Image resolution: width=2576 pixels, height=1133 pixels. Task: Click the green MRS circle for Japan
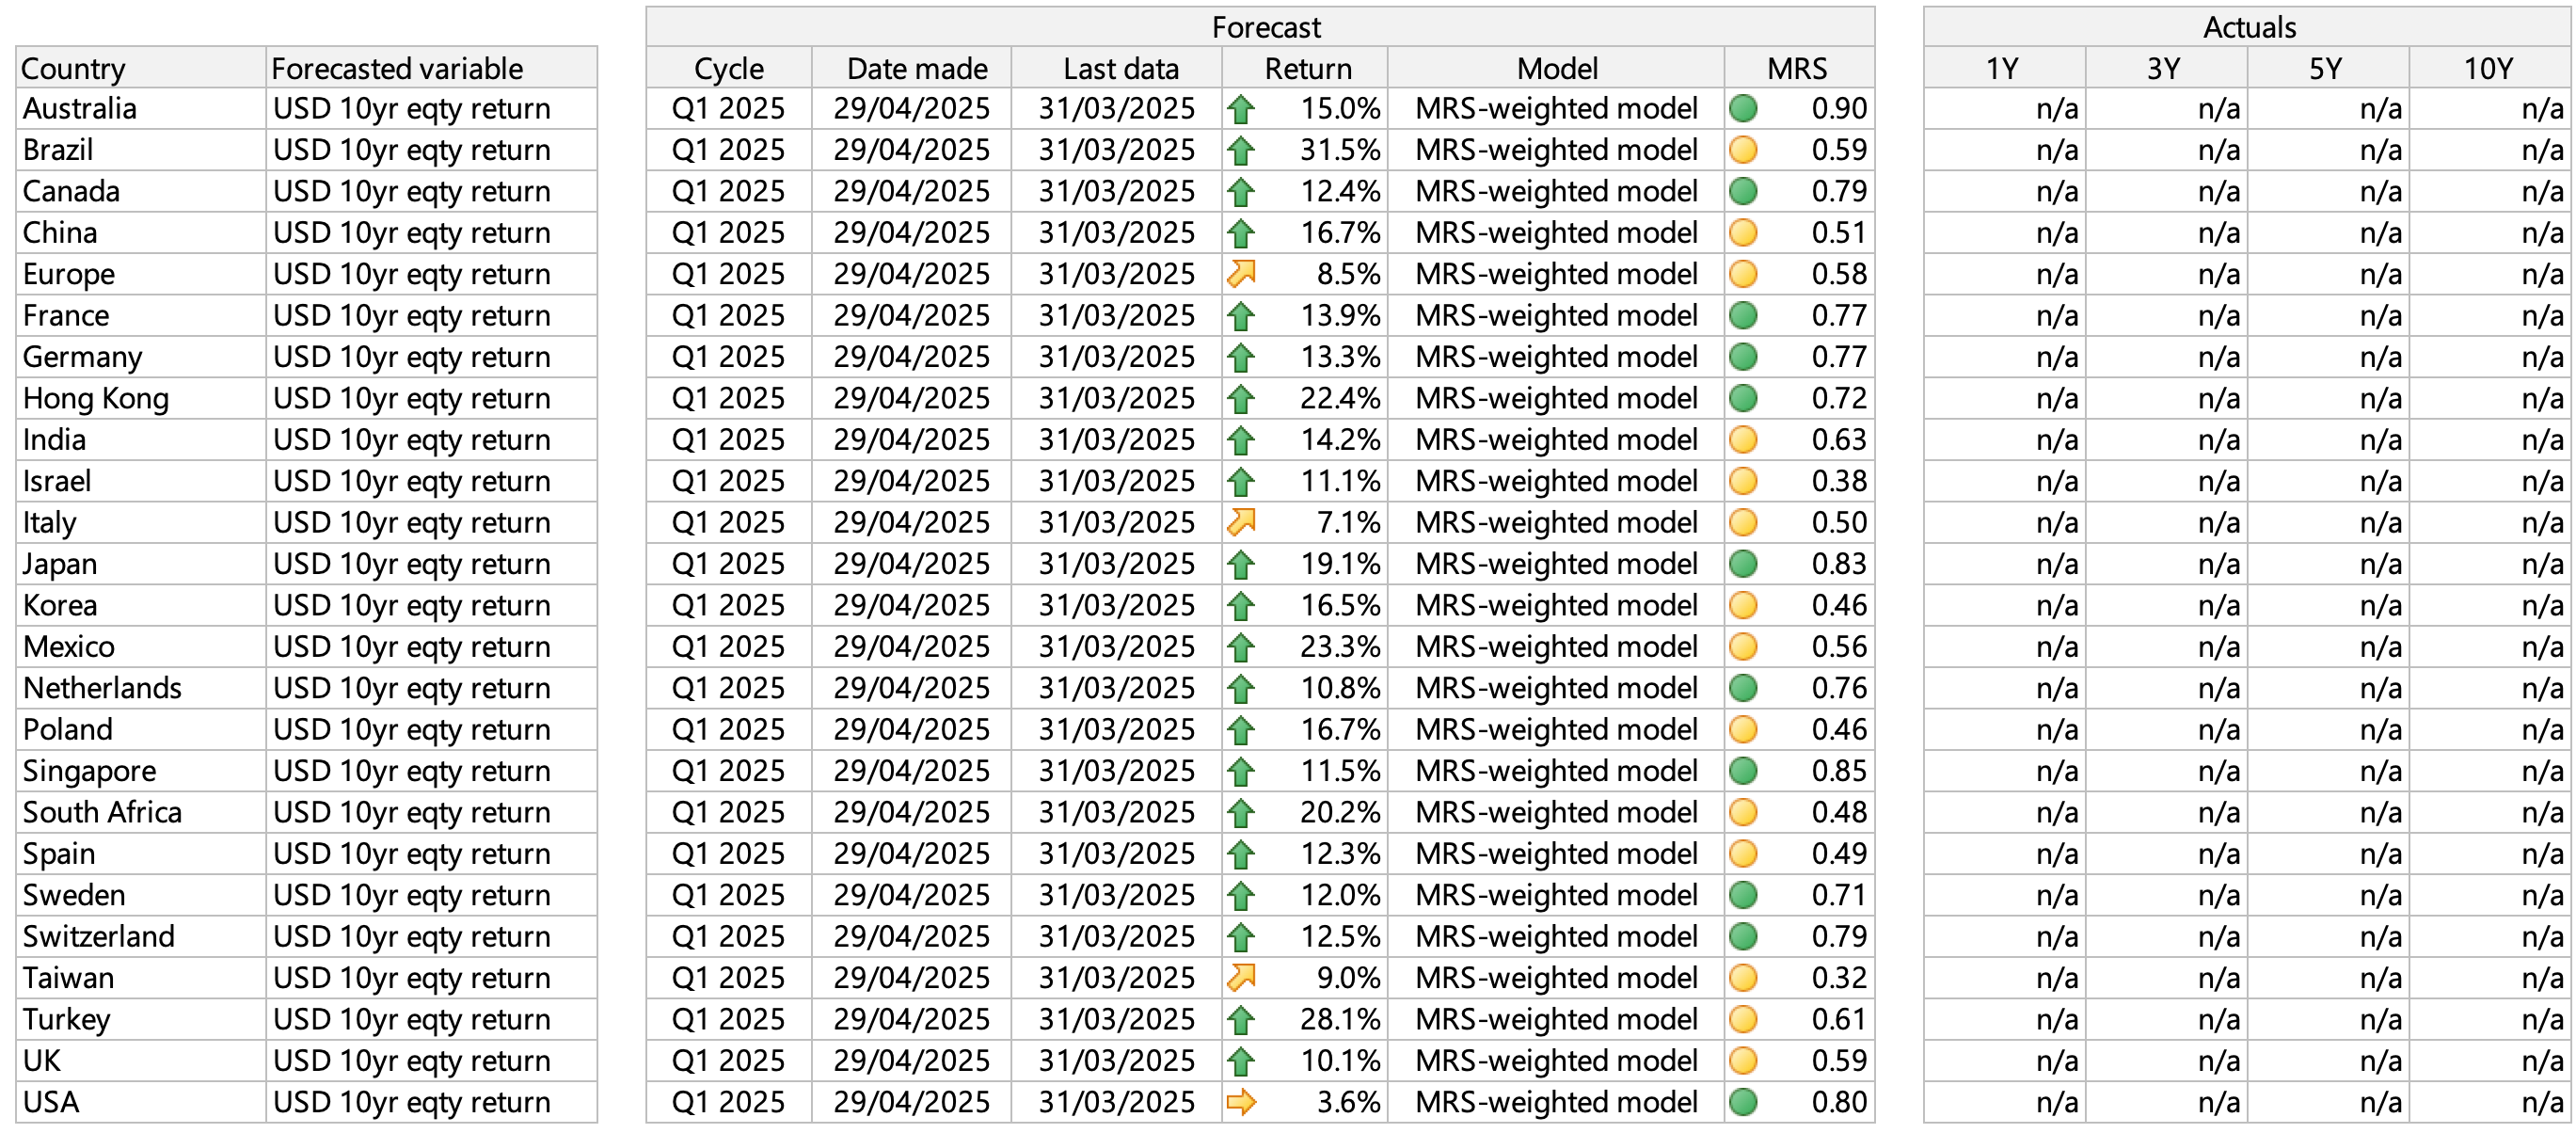(x=1743, y=564)
